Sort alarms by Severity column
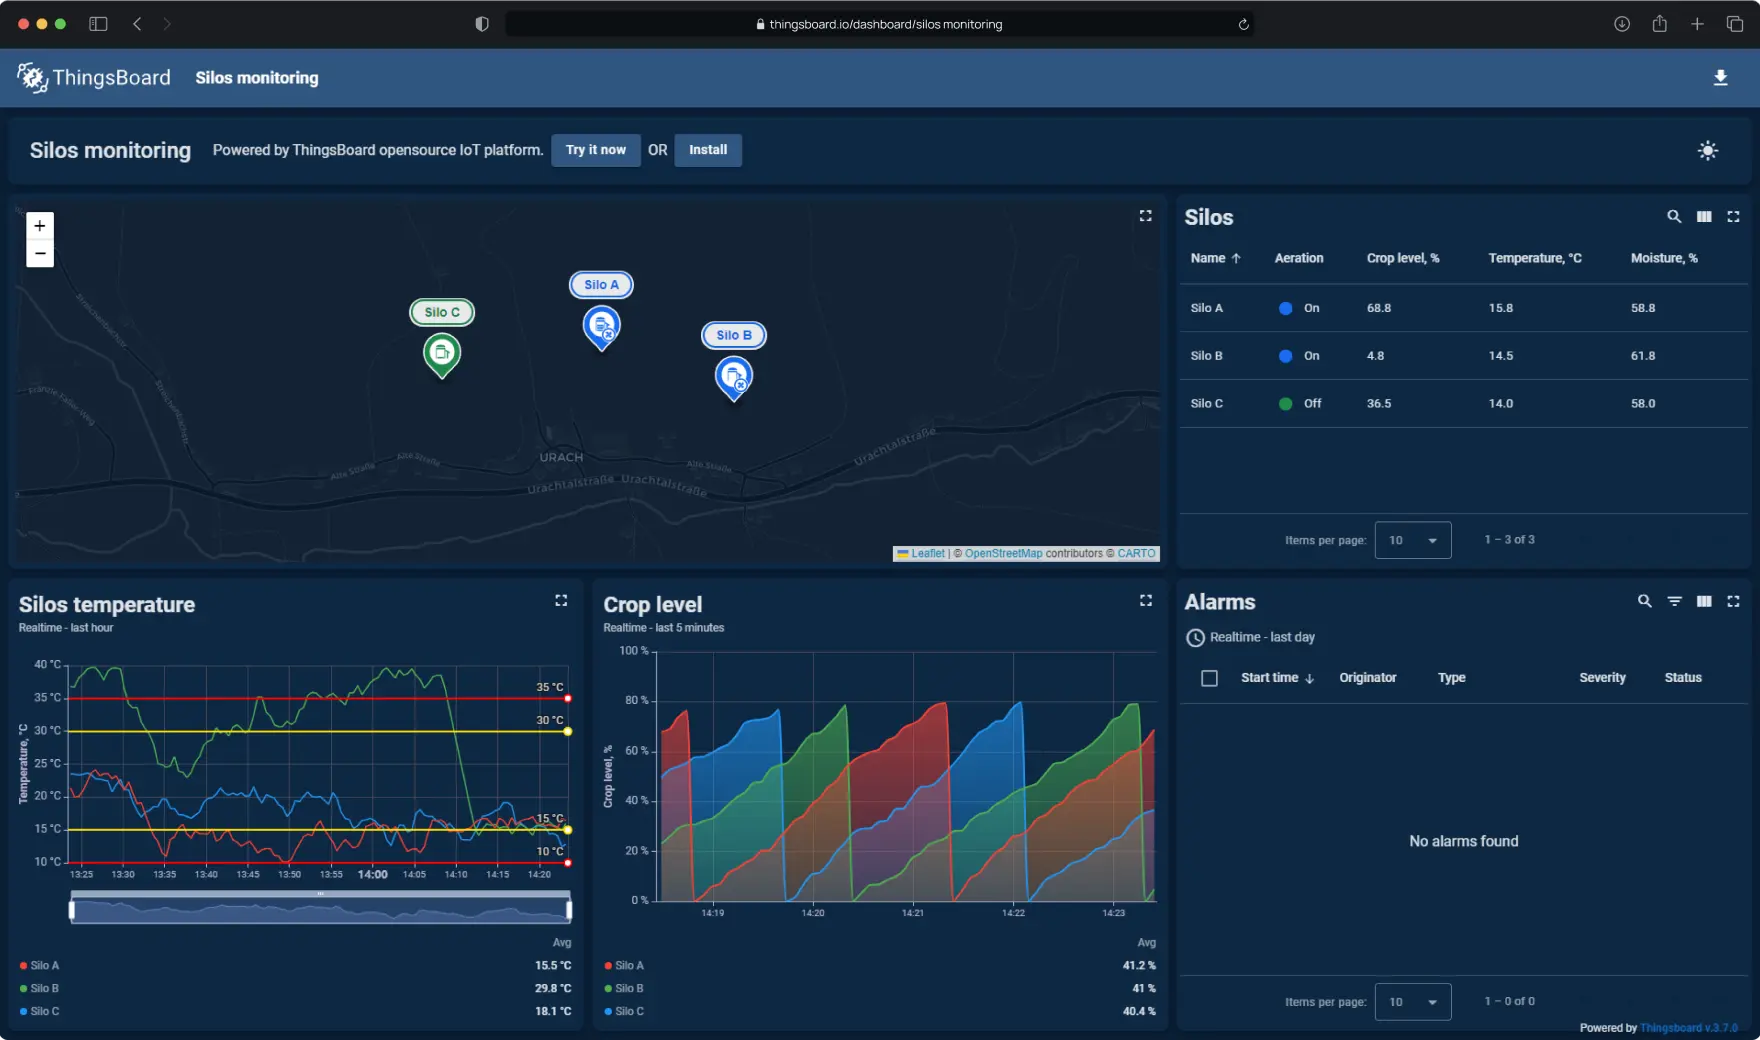Screen dimensions: 1760x1040 [1602, 678]
